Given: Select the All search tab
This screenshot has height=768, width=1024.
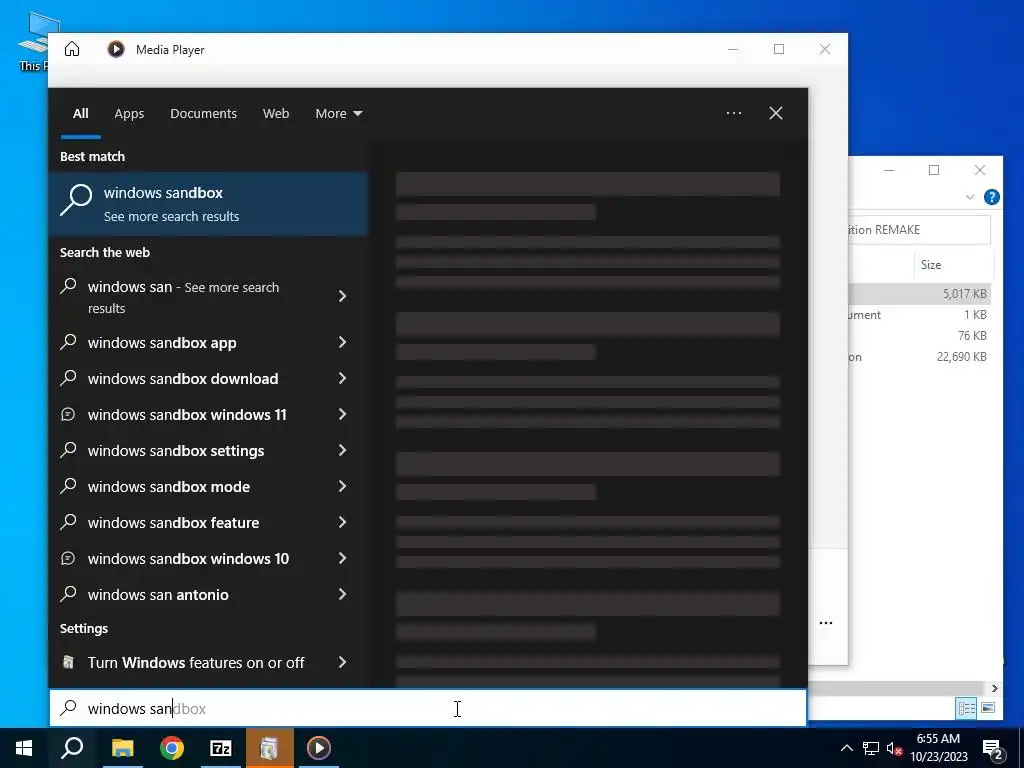Looking at the screenshot, I should coord(80,114).
